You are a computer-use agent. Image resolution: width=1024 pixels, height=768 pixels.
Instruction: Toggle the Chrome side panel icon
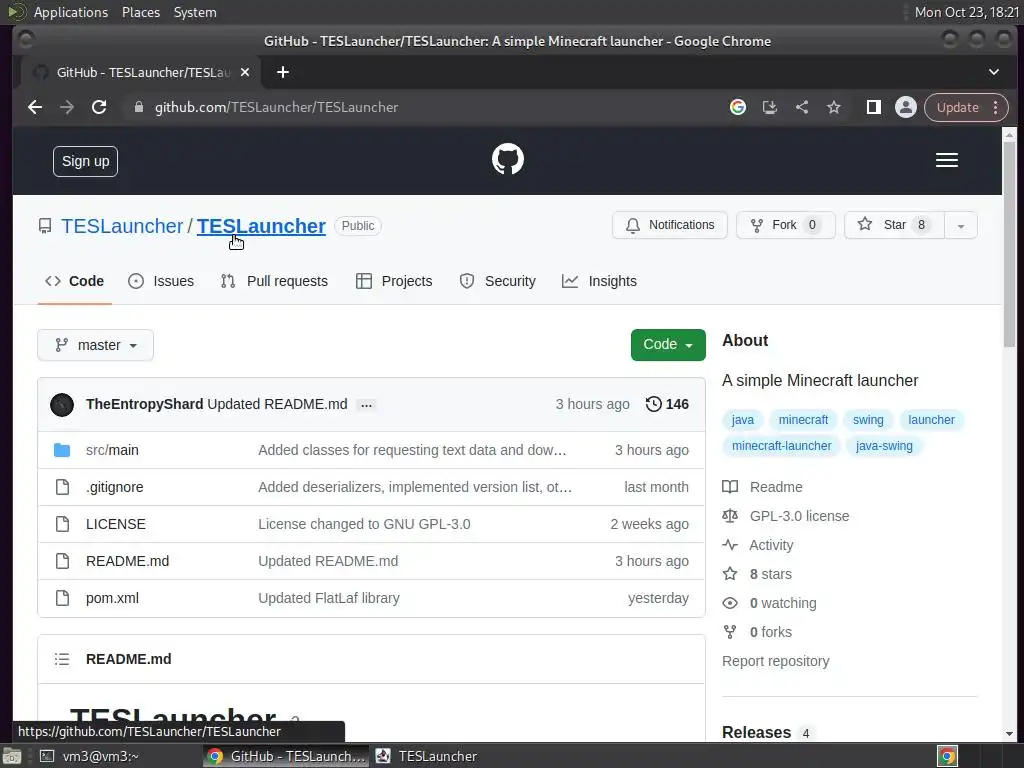873,107
